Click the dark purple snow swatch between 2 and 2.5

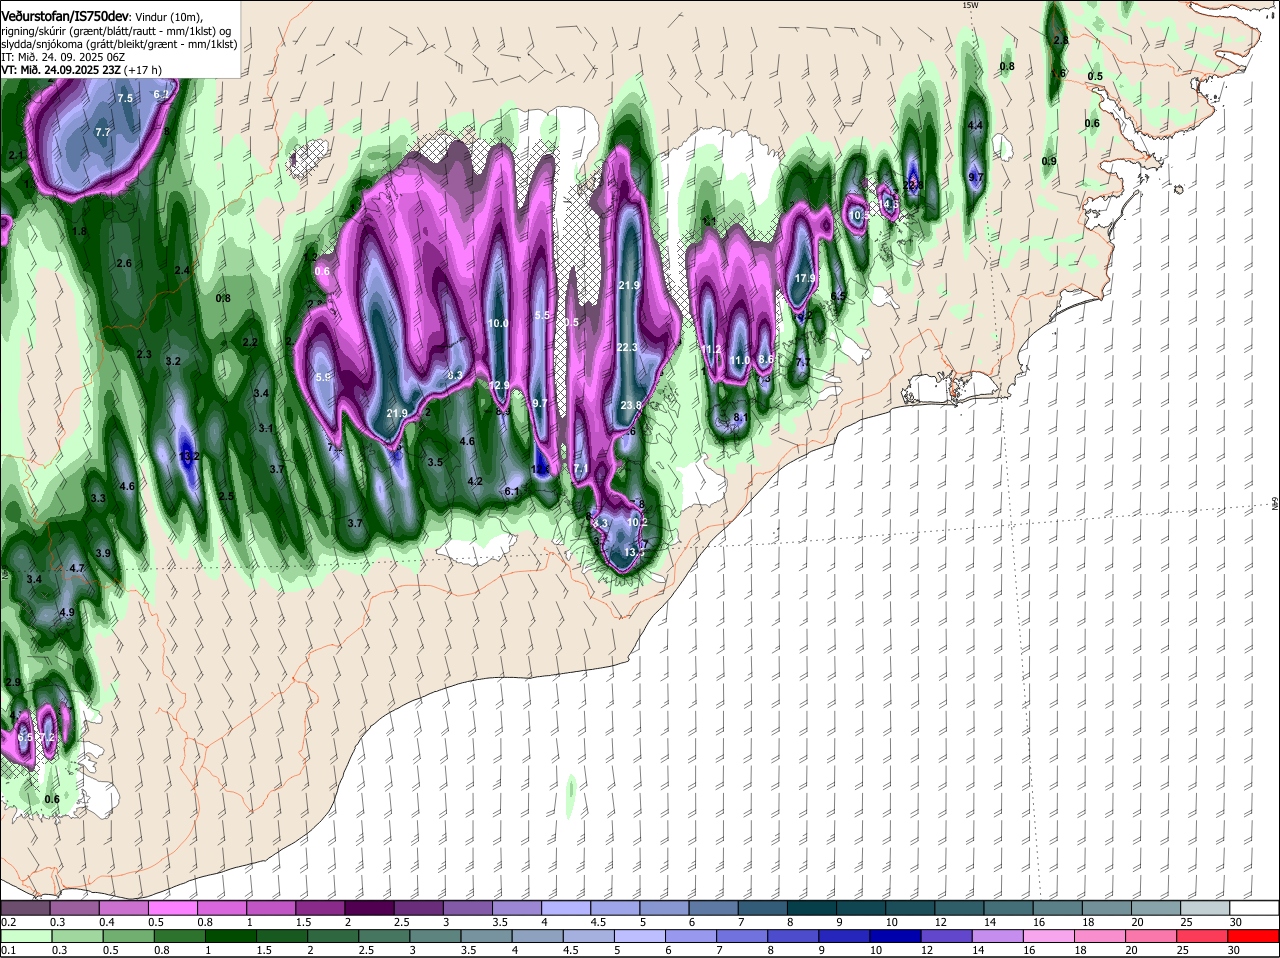tap(368, 908)
